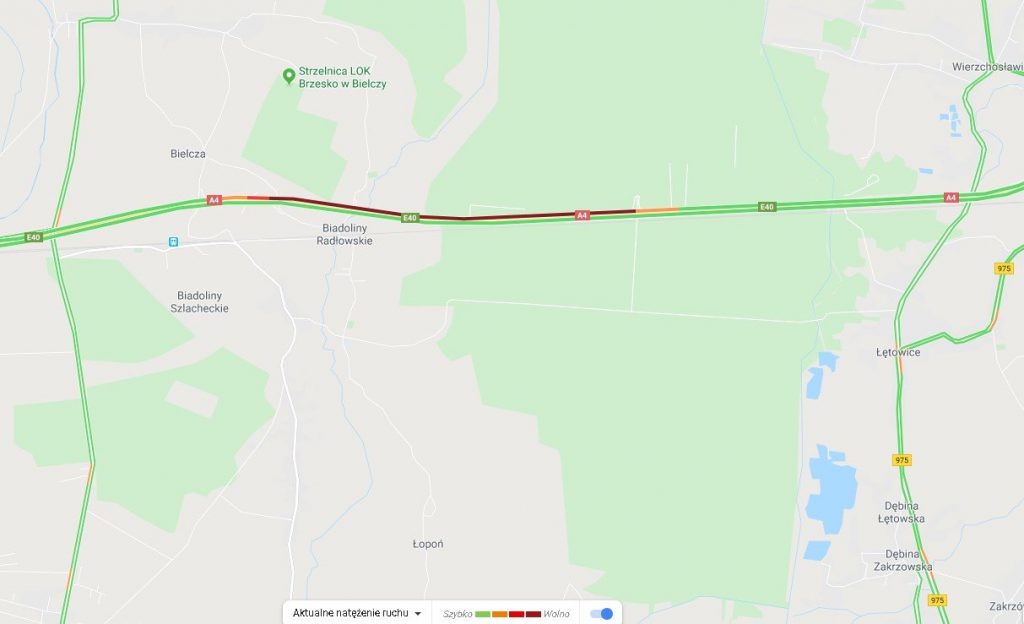
Task: Click the A4 shield near Bielcza
Action: point(214,200)
